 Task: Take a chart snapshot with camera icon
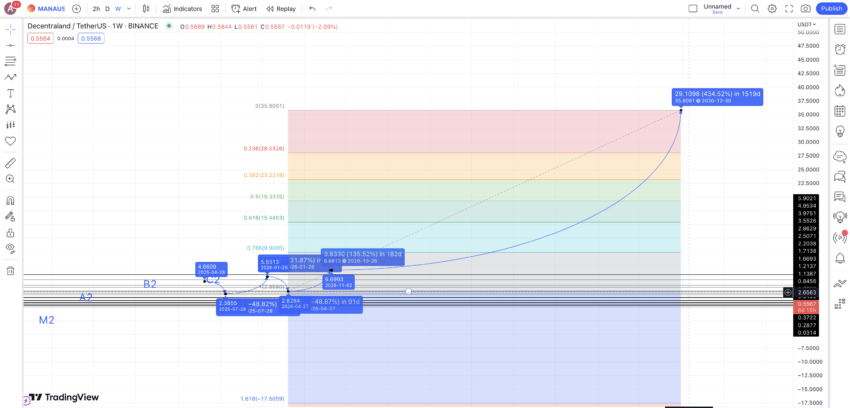click(806, 8)
